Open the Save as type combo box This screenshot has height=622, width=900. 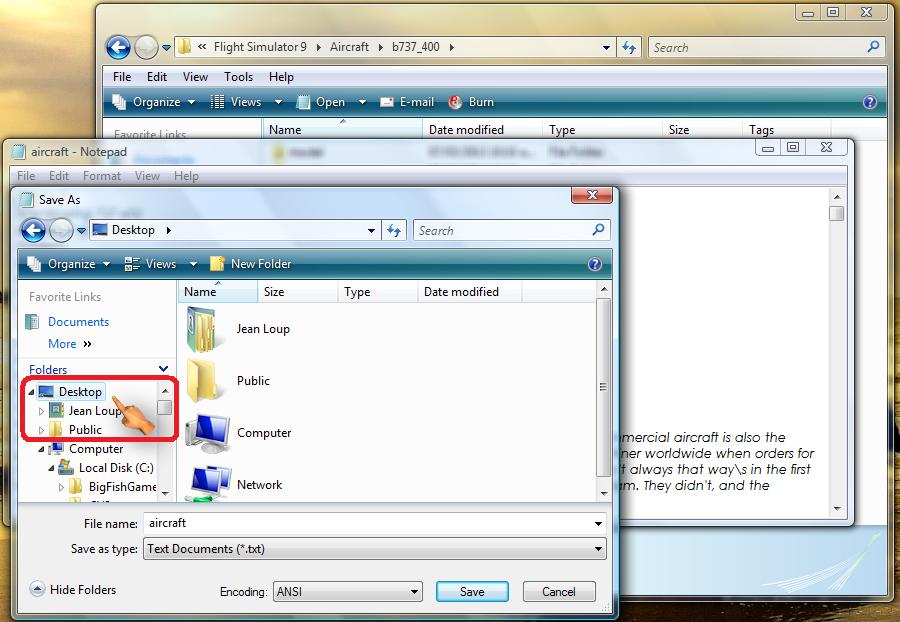[374, 549]
